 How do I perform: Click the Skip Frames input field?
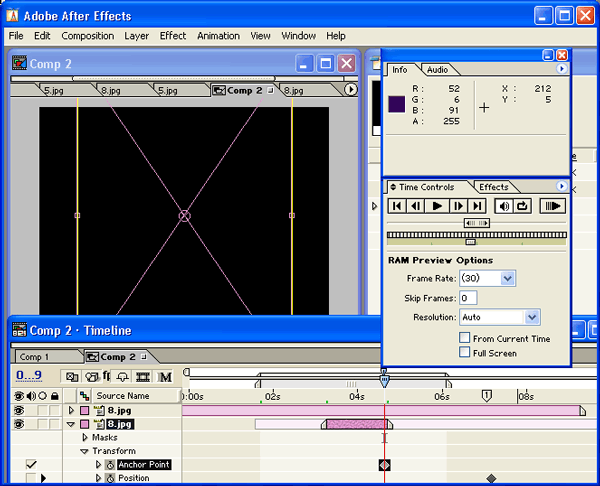[x=468, y=298]
